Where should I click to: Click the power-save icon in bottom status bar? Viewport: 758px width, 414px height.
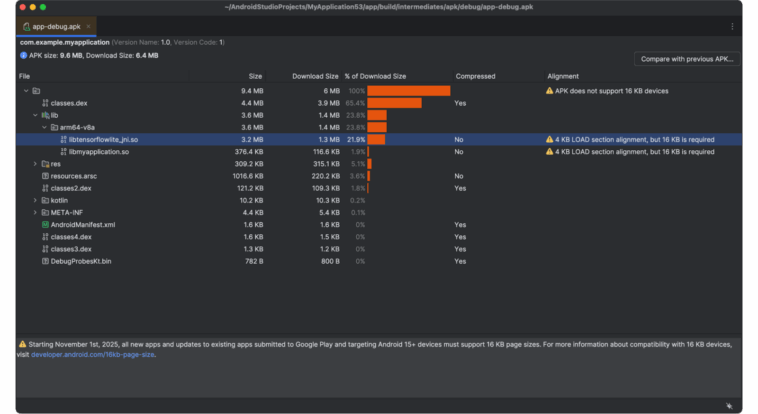tap(729, 406)
